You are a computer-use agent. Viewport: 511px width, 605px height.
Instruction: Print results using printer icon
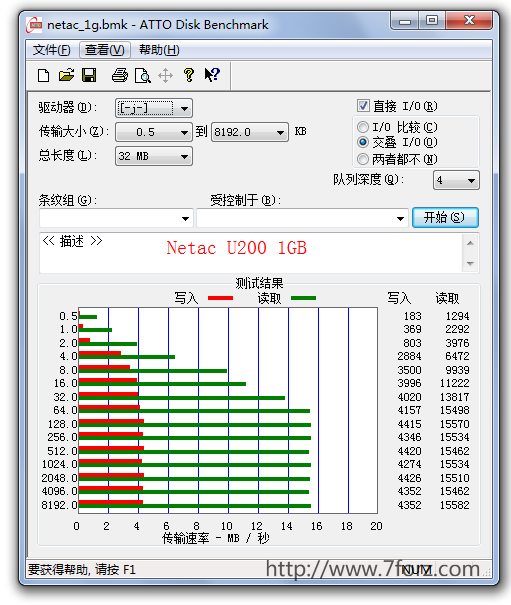[120, 75]
